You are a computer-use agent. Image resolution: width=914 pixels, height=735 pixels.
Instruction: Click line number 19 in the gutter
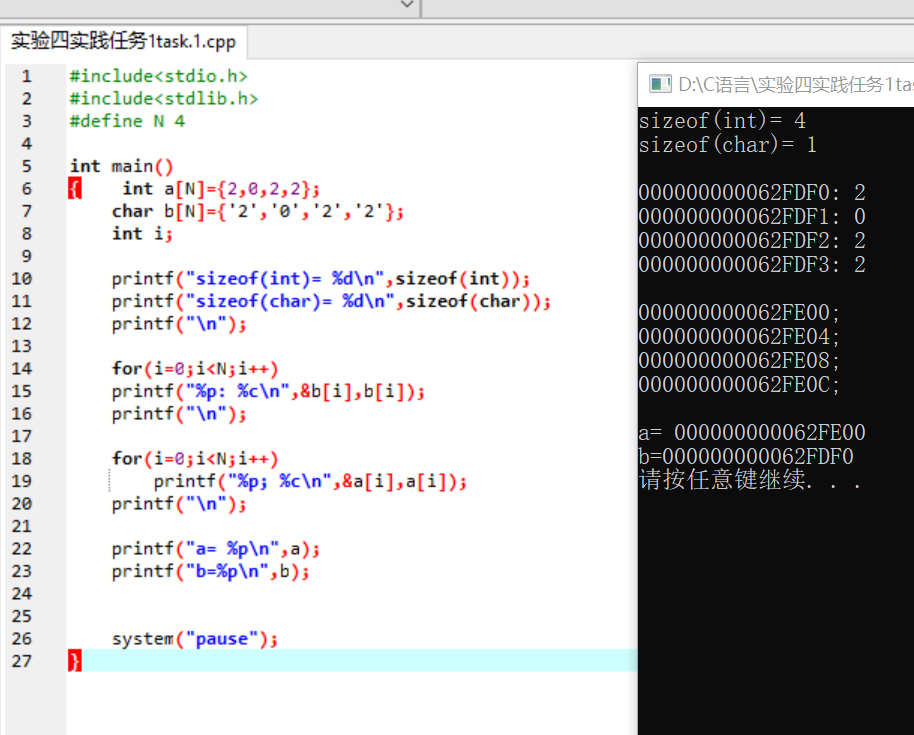(22, 481)
